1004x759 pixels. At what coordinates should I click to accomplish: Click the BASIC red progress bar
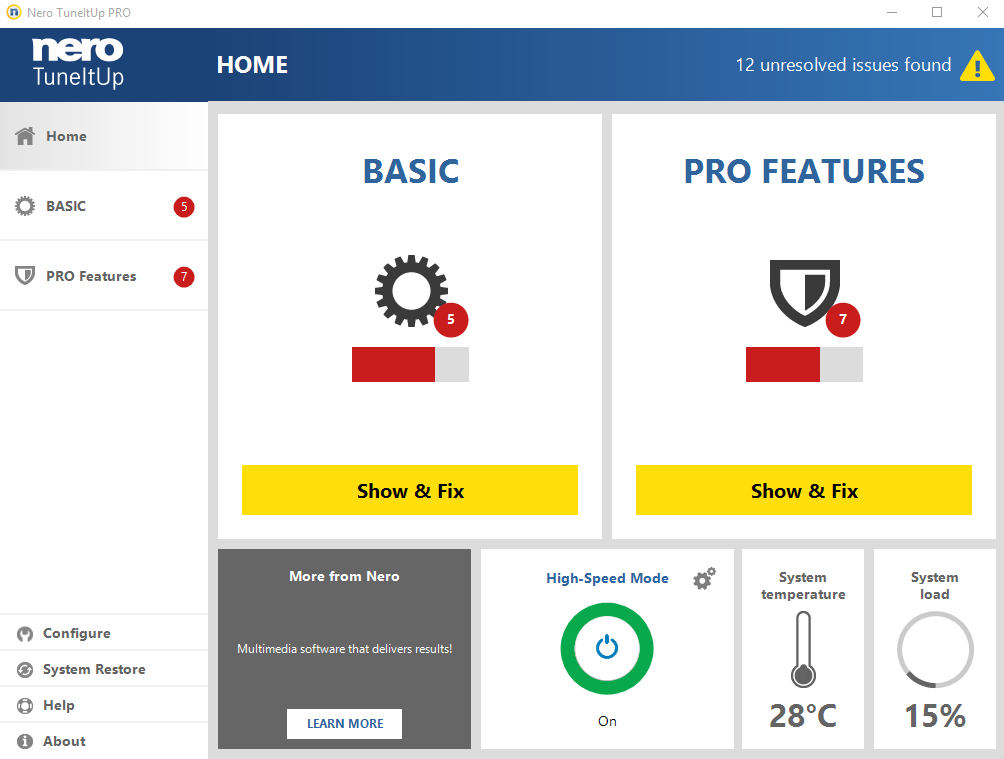[x=410, y=364]
